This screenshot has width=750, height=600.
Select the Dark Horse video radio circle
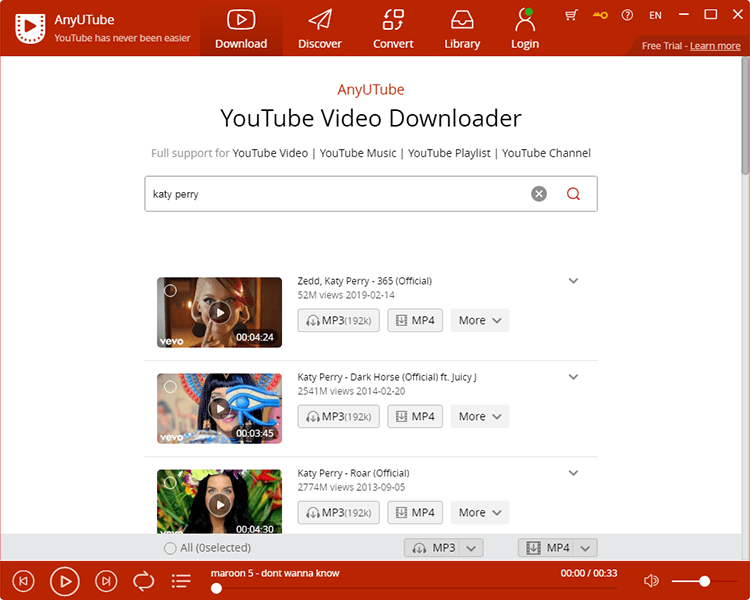170,386
